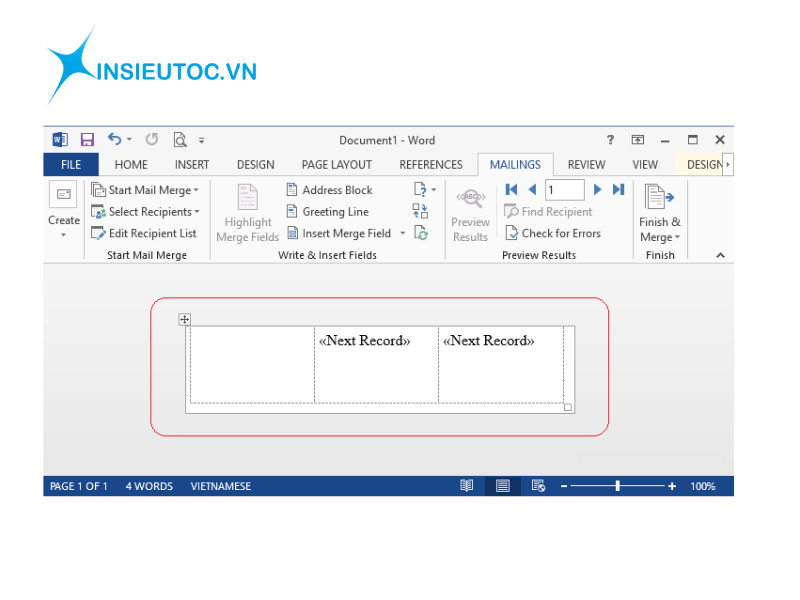Toggle Print Layout view in status bar

[503, 486]
